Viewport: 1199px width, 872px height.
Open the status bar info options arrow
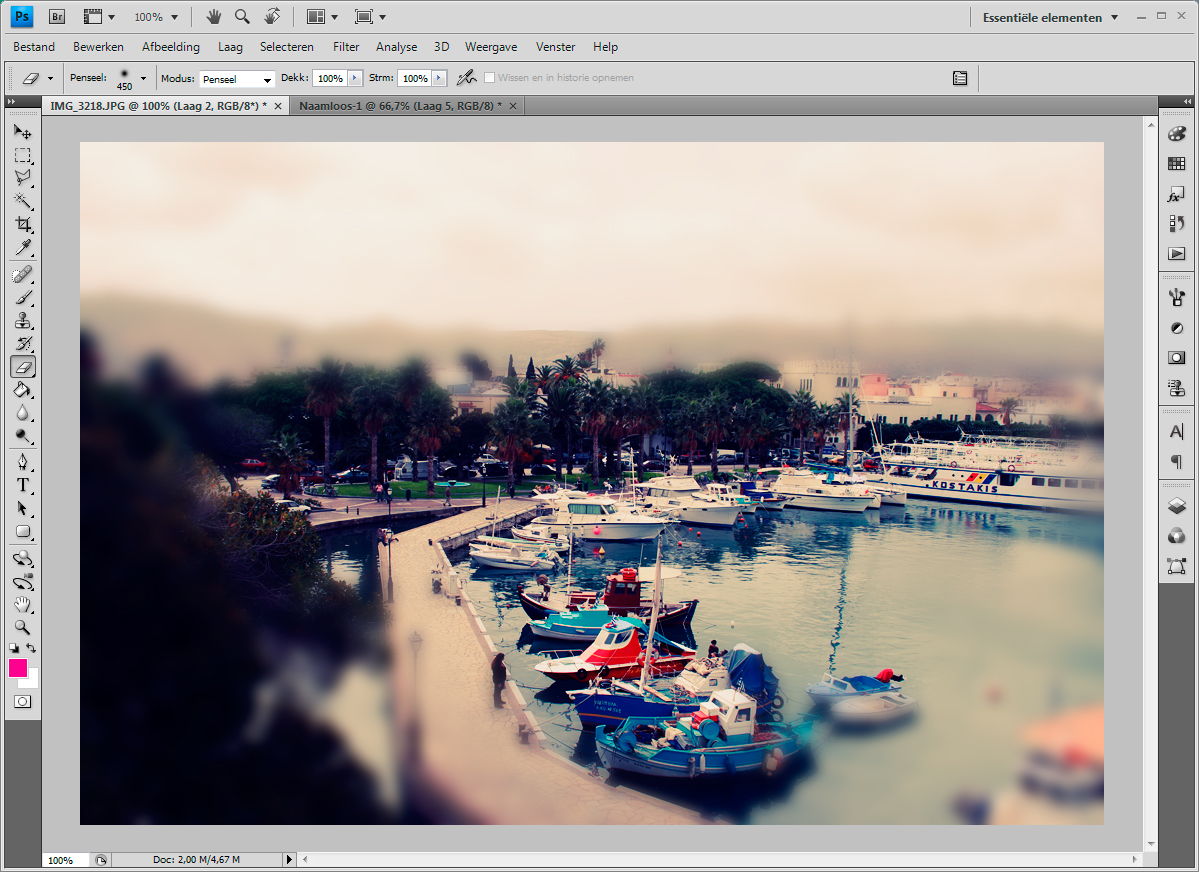[289, 860]
